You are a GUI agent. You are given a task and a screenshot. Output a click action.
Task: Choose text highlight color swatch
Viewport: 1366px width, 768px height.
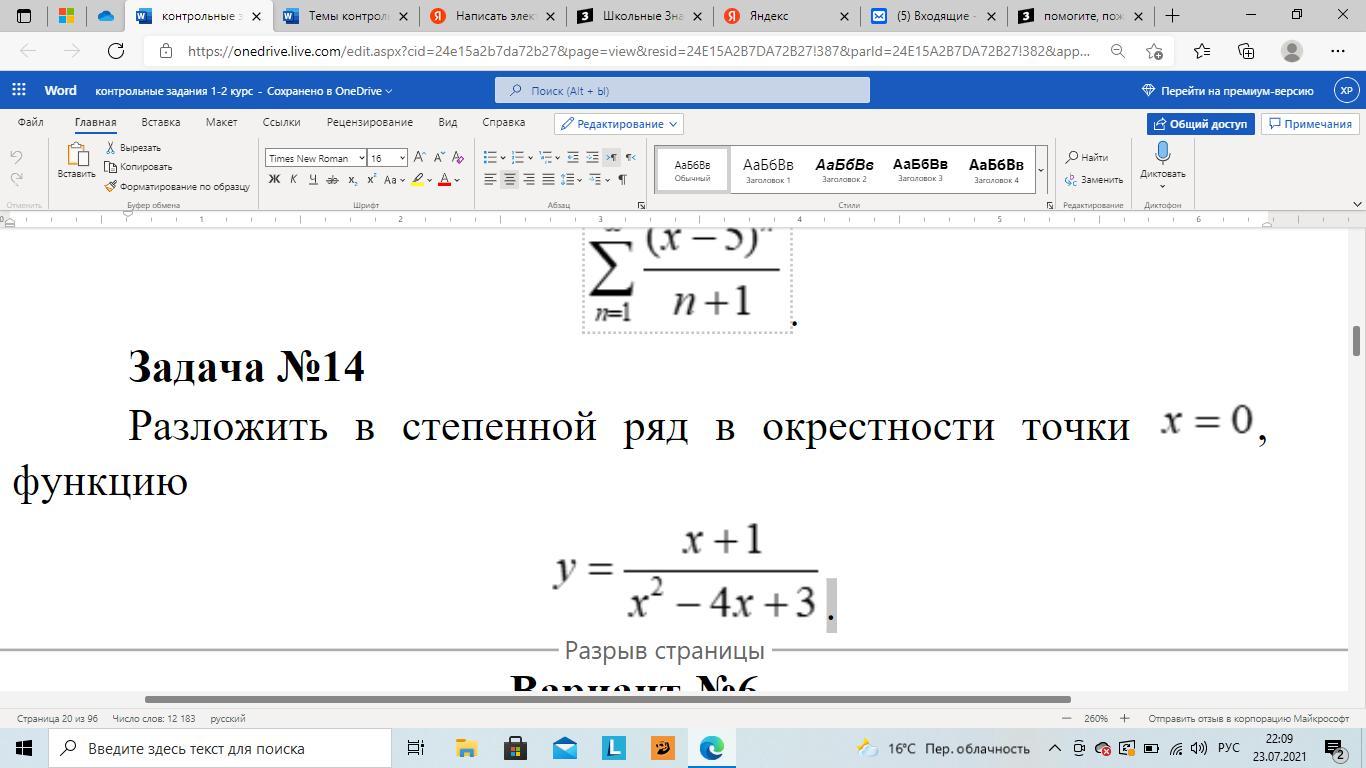click(x=418, y=180)
